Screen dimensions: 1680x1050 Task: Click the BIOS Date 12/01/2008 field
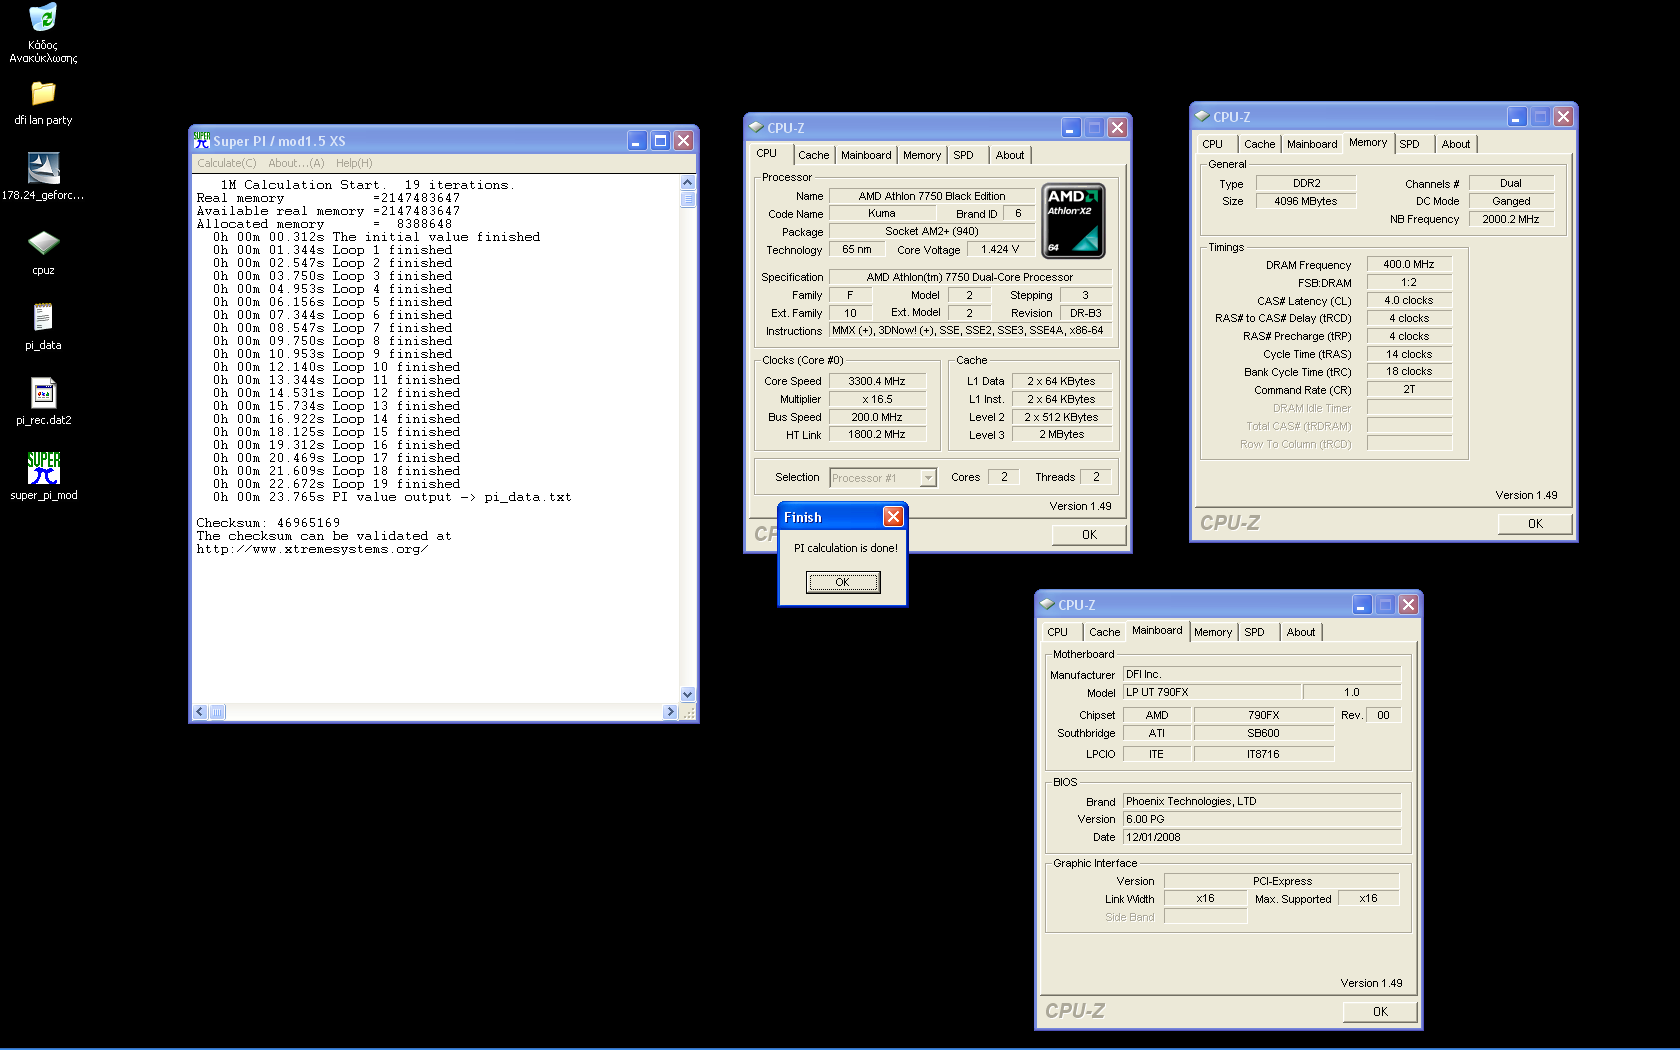coord(1262,837)
